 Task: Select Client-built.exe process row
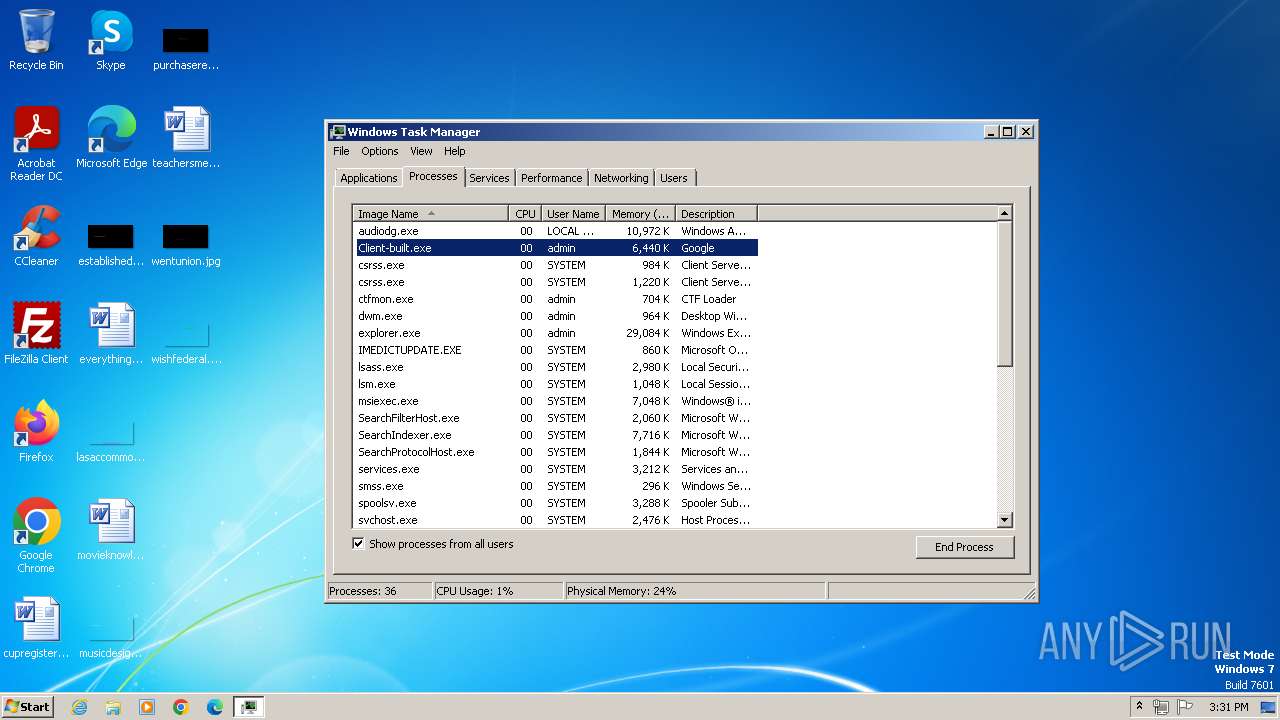[x=555, y=248]
